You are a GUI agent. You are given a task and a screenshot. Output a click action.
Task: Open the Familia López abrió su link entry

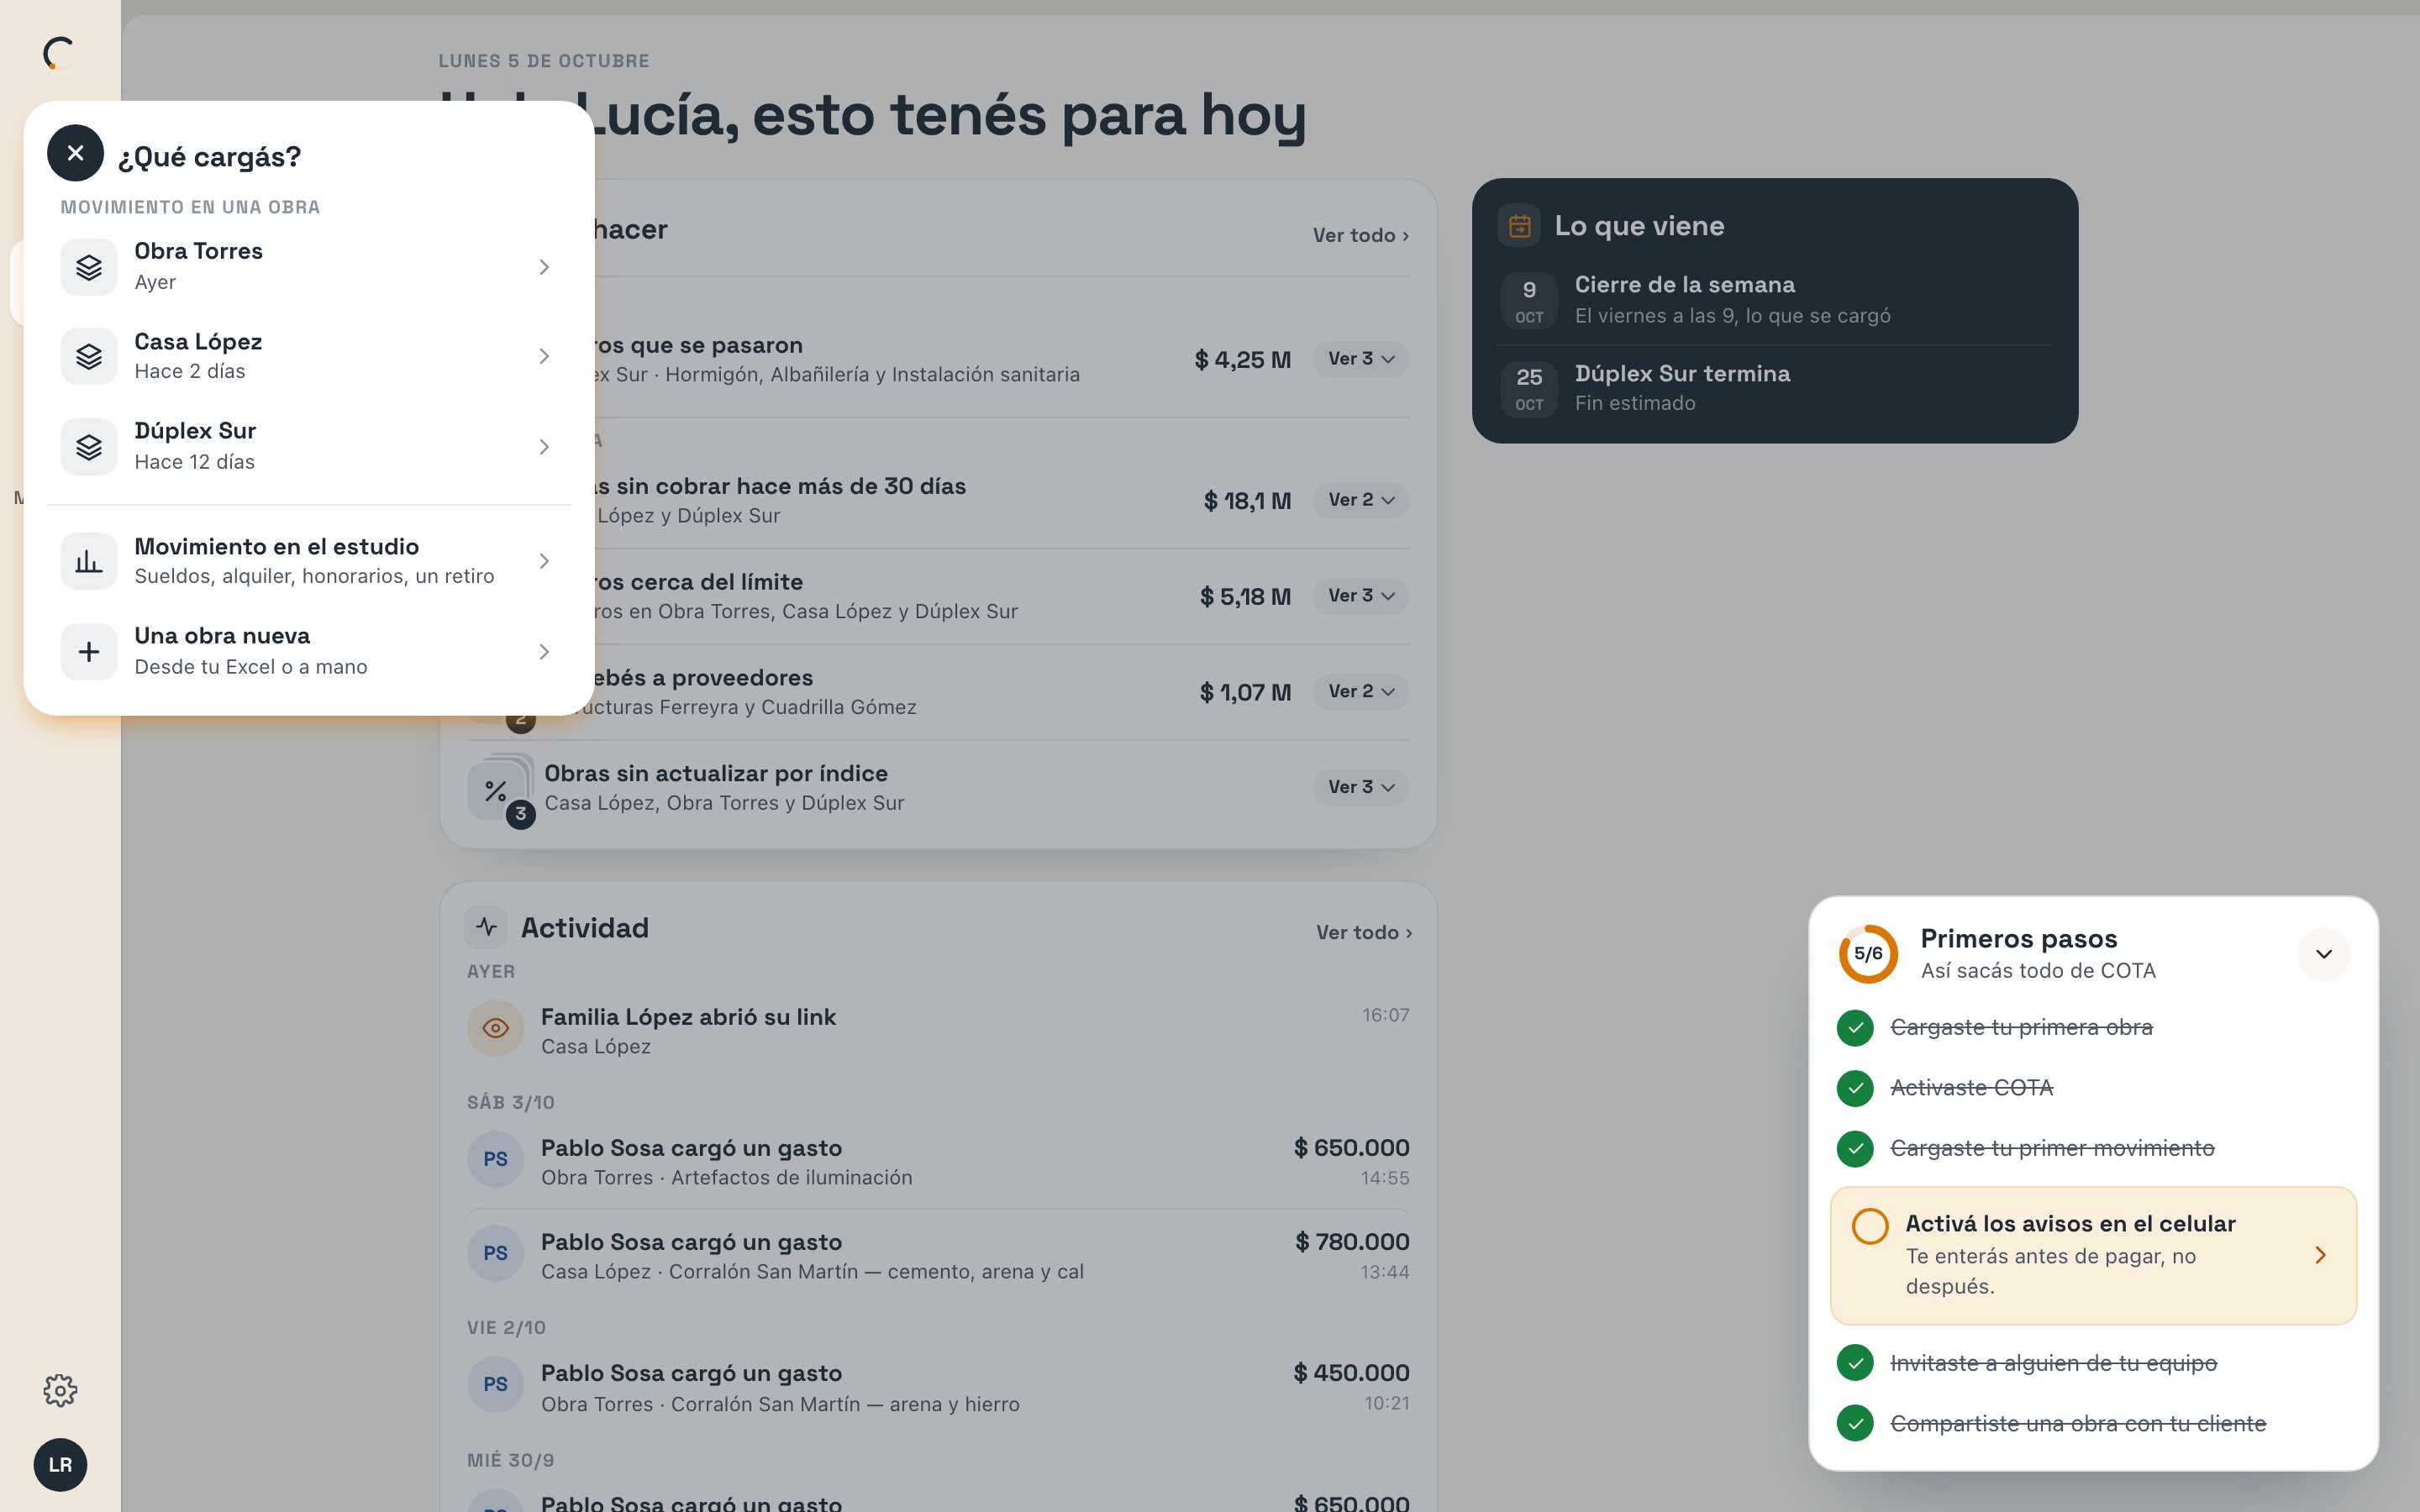[938, 1031]
